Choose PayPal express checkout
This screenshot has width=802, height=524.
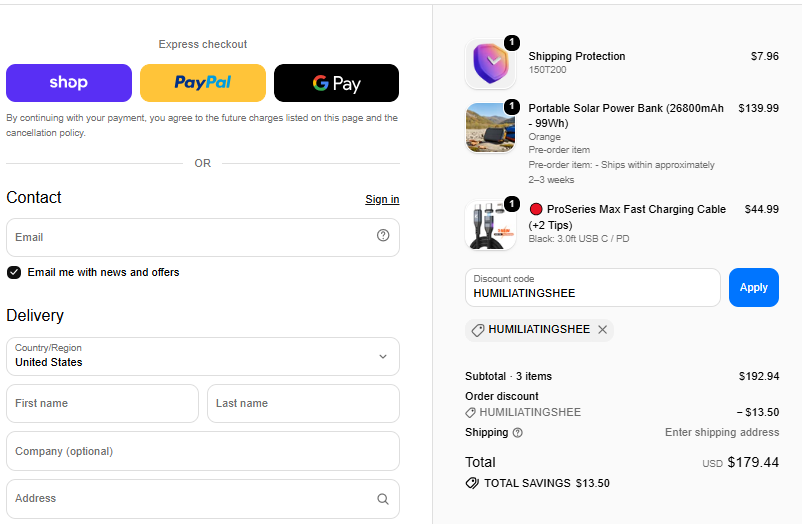tap(203, 83)
